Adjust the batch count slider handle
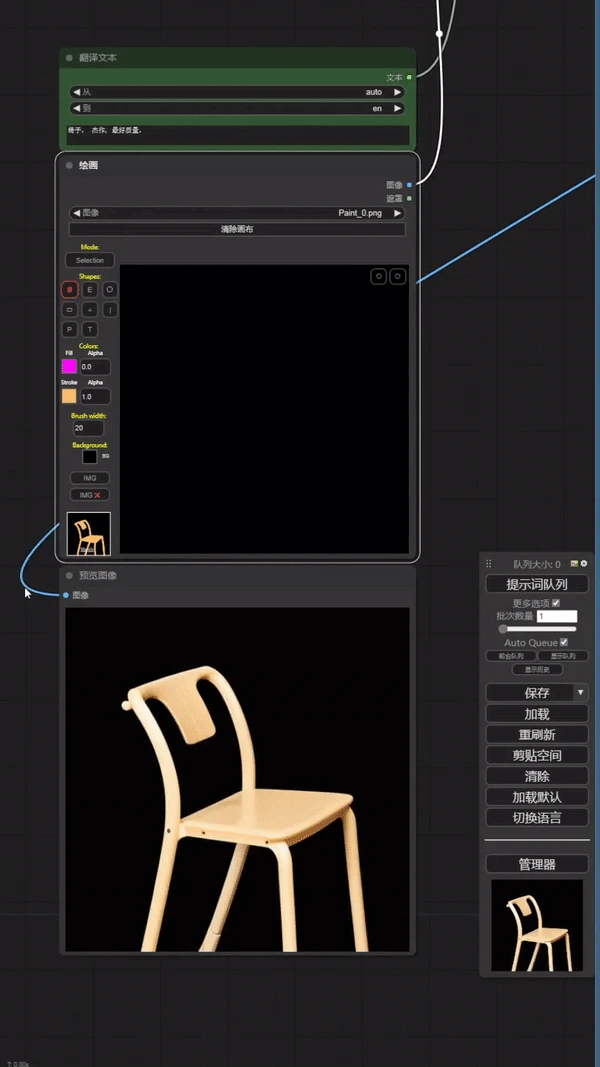The height and width of the screenshot is (1067, 600). pos(503,629)
